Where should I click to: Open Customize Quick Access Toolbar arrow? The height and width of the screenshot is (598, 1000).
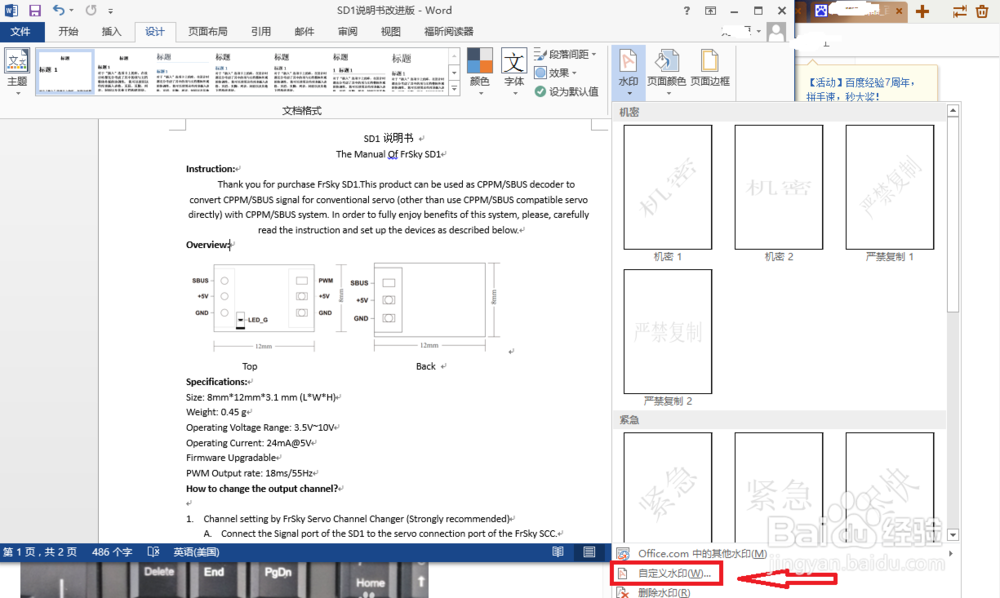pos(110,11)
